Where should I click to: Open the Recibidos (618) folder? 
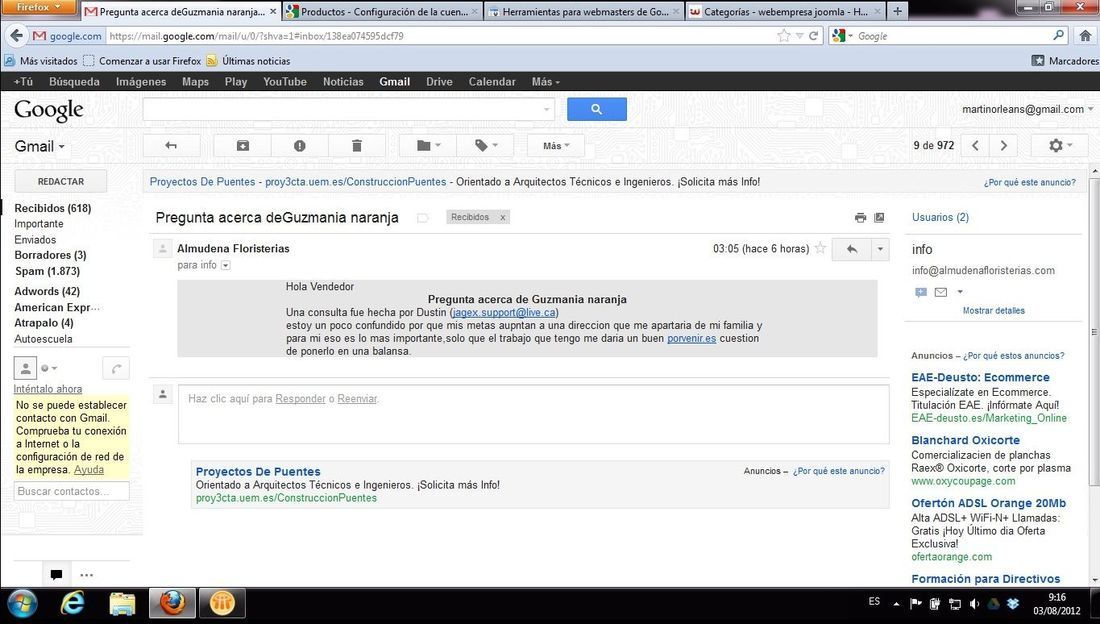coord(53,208)
